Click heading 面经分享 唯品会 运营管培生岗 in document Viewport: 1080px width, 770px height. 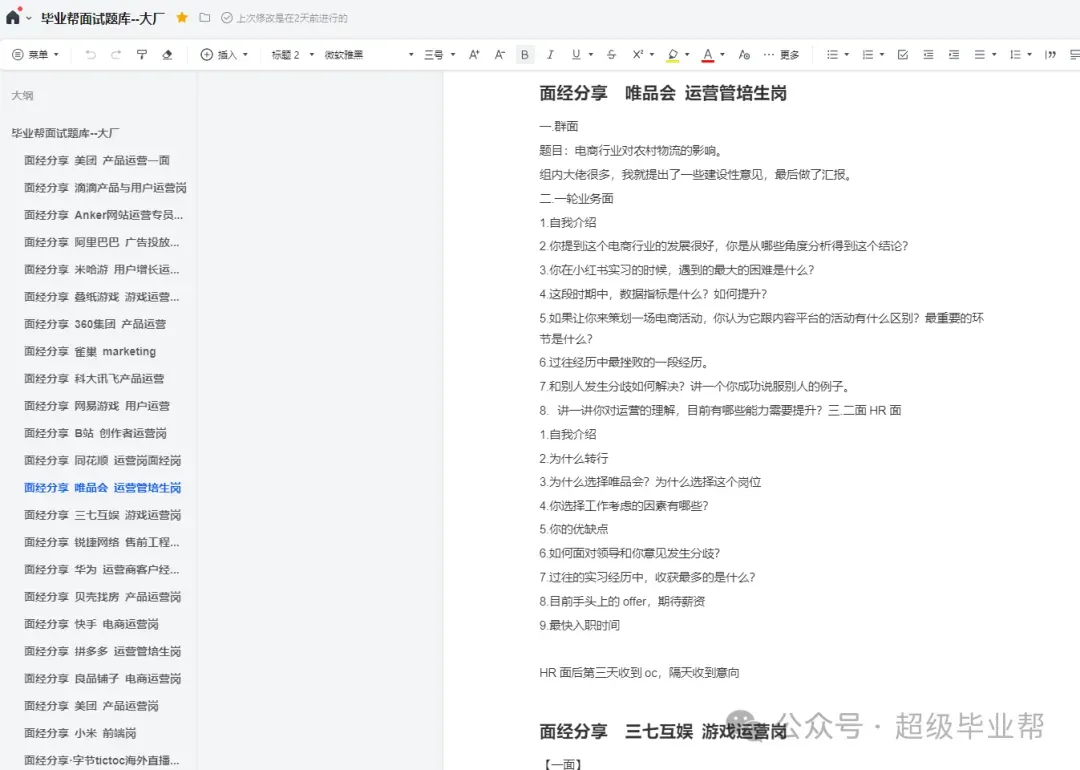(x=663, y=93)
